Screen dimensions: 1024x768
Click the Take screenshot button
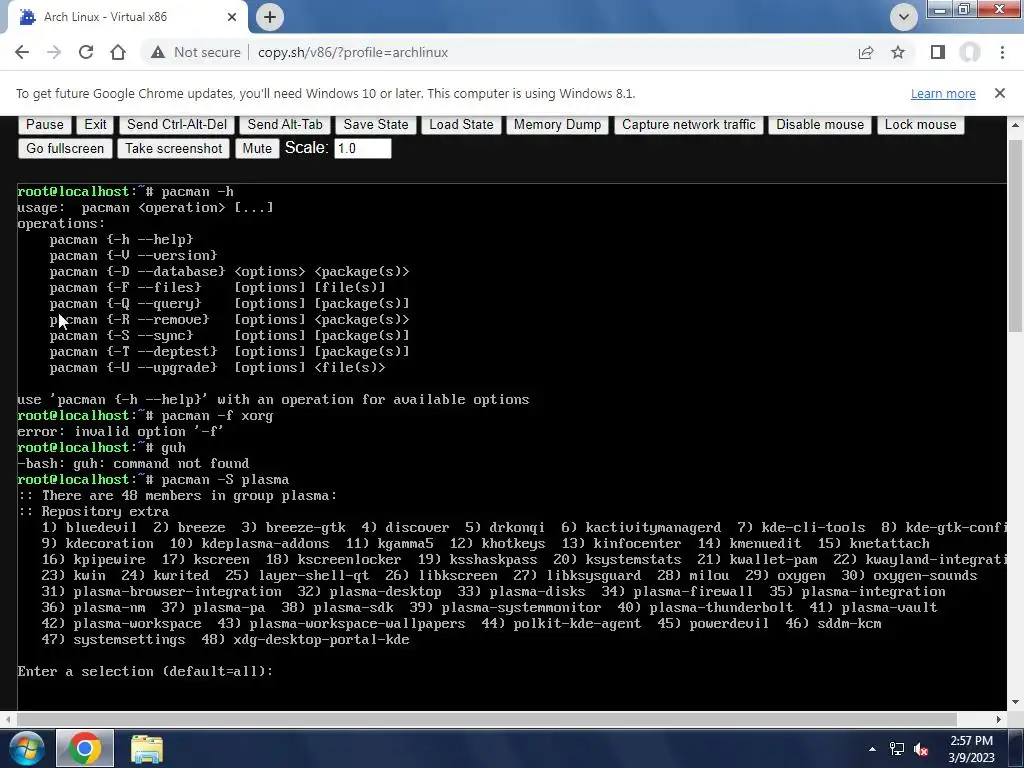(174, 149)
